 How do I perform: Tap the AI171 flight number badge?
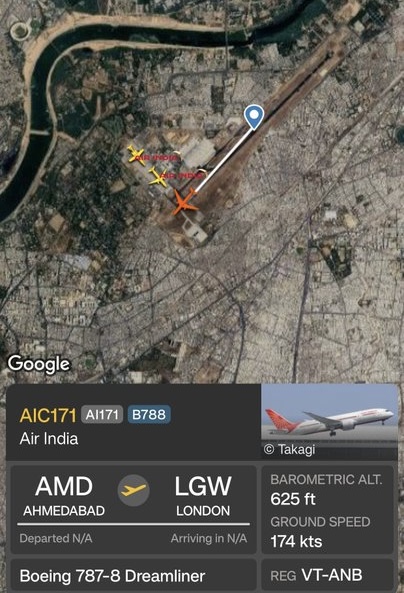(102, 414)
